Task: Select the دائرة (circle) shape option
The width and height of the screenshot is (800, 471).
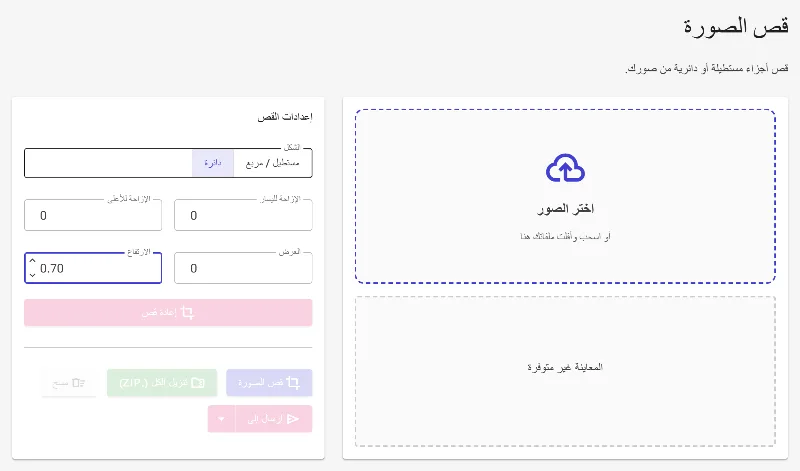Action: pyautogui.click(x=213, y=163)
